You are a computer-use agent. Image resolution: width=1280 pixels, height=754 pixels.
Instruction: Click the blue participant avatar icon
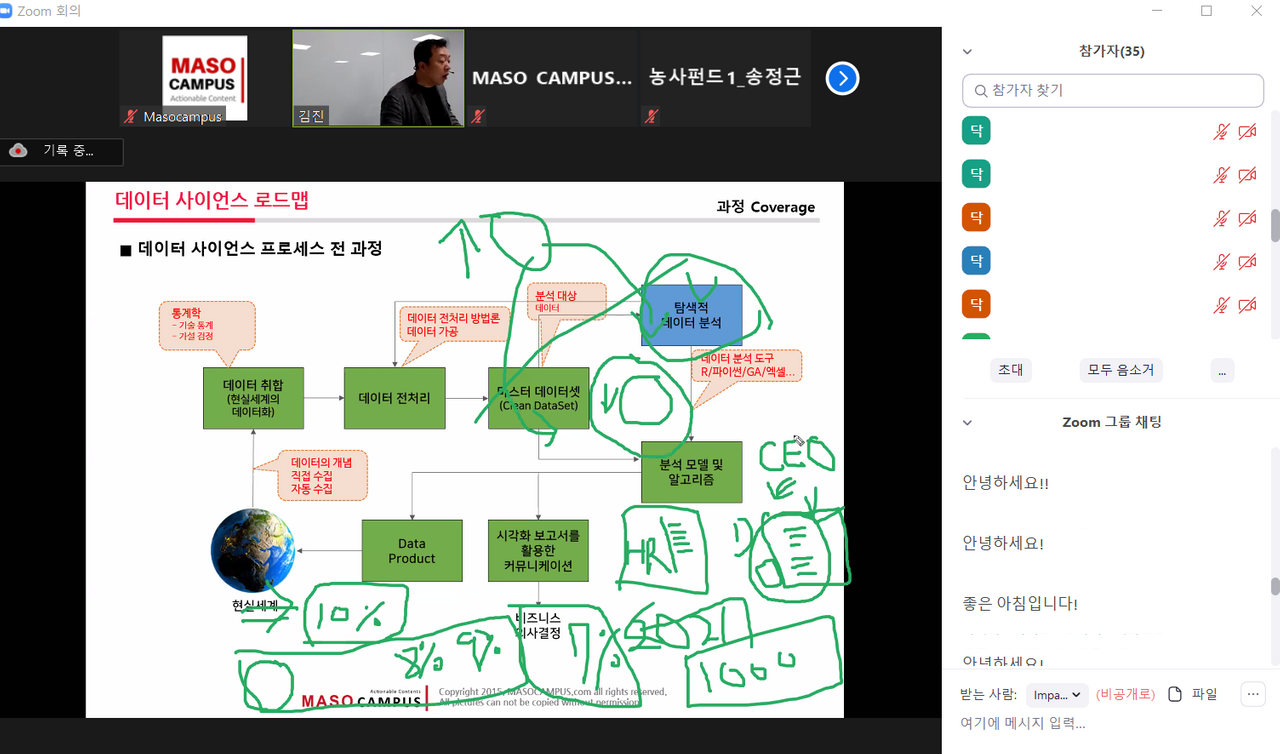coord(976,261)
